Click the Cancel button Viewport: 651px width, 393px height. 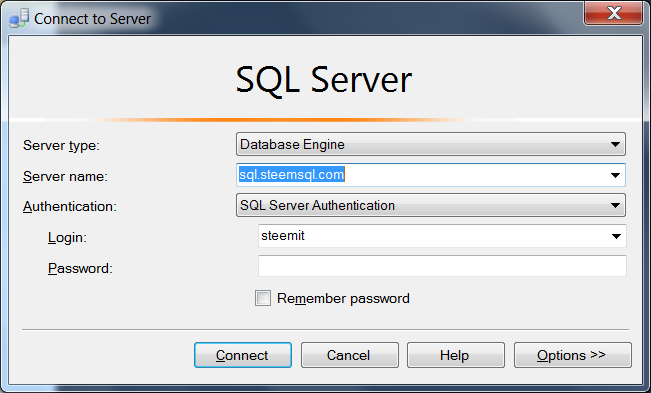click(350, 355)
